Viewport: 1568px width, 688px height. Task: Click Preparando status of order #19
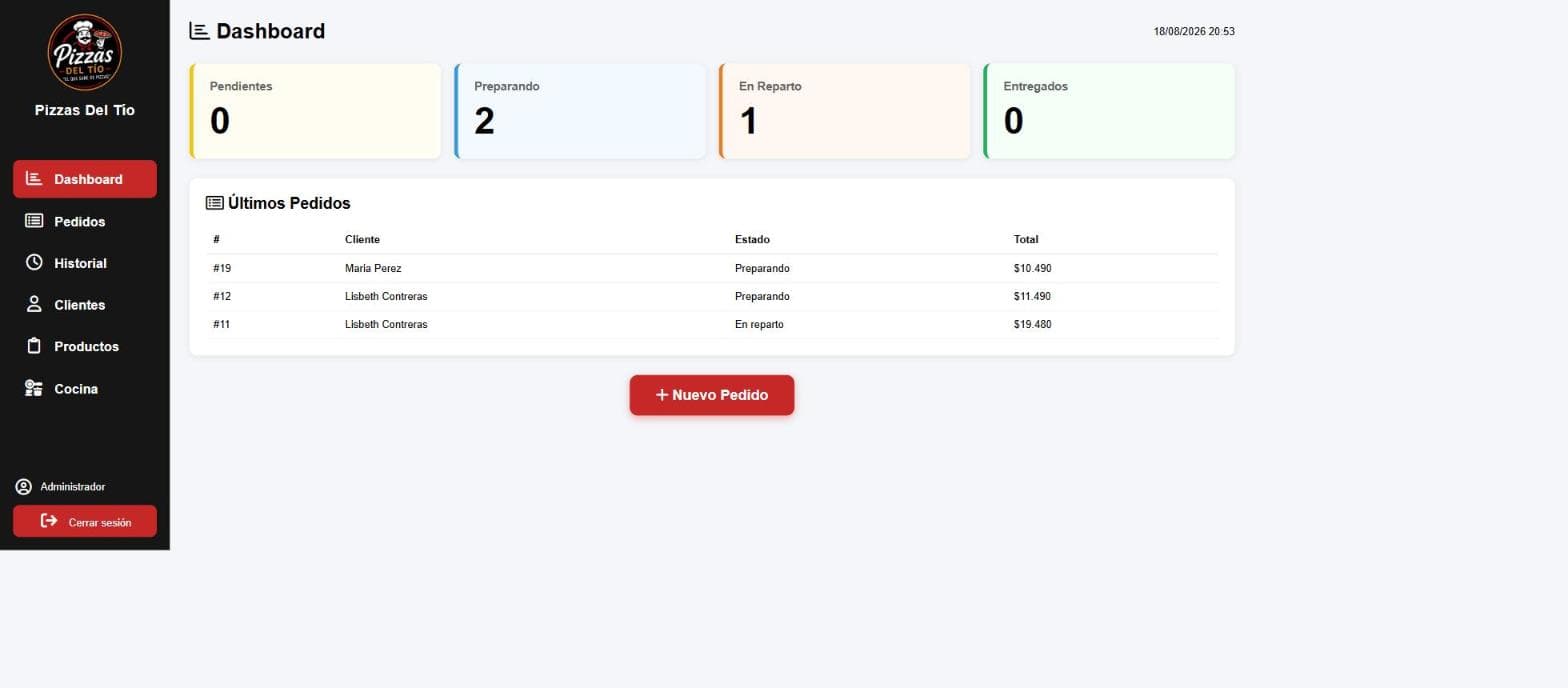tap(762, 268)
